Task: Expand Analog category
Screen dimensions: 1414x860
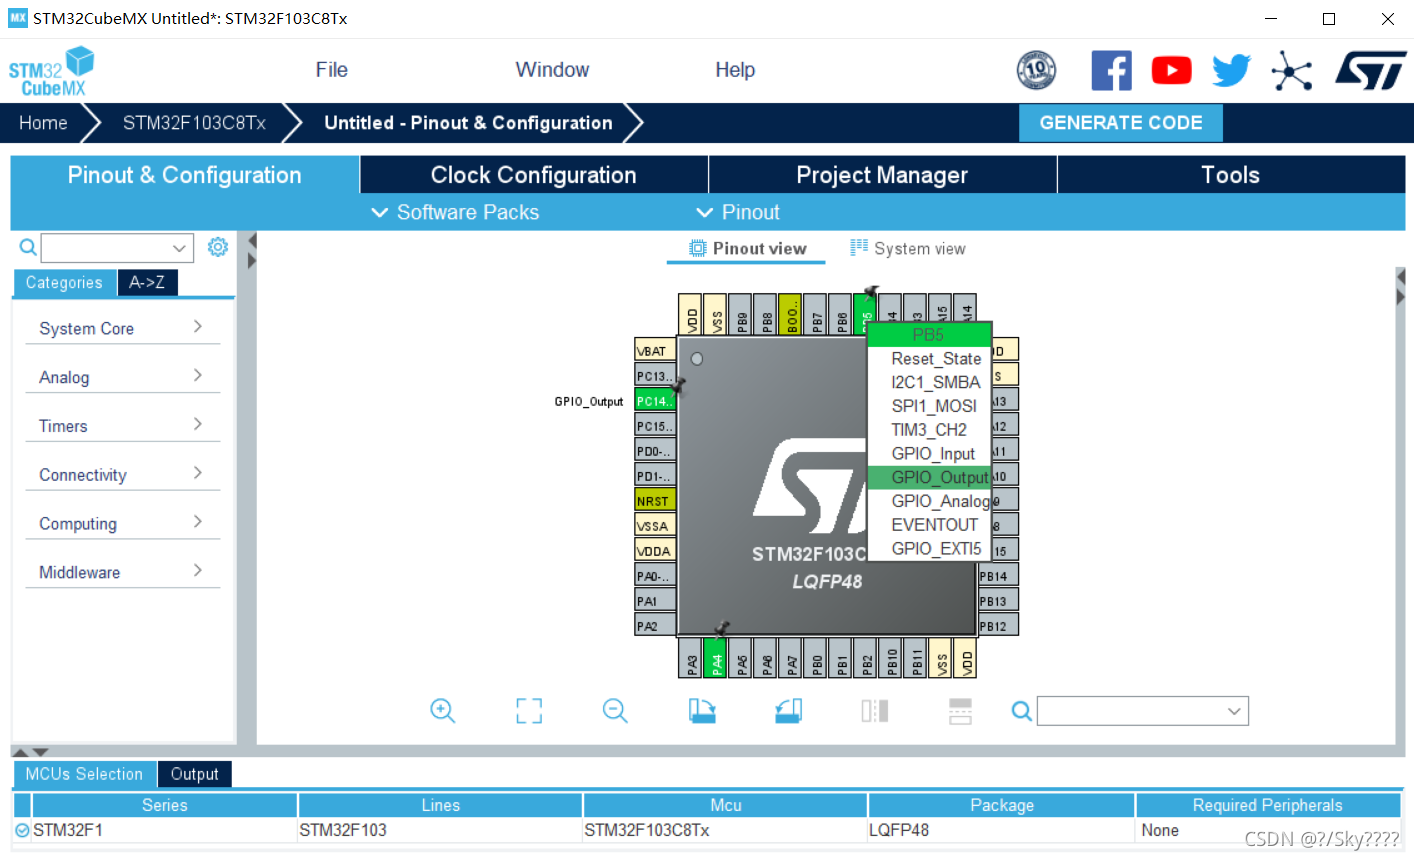Action: [x=122, y=377]
